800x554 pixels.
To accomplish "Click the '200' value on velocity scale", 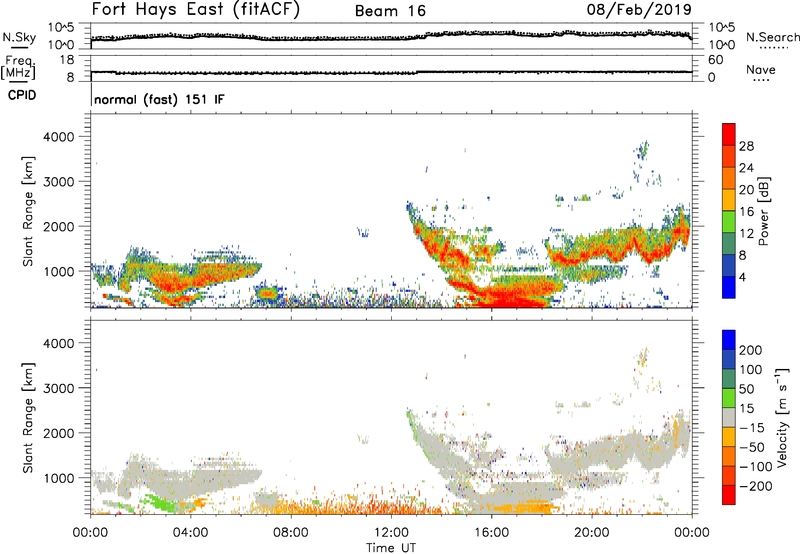I will [x=751, y=350].
